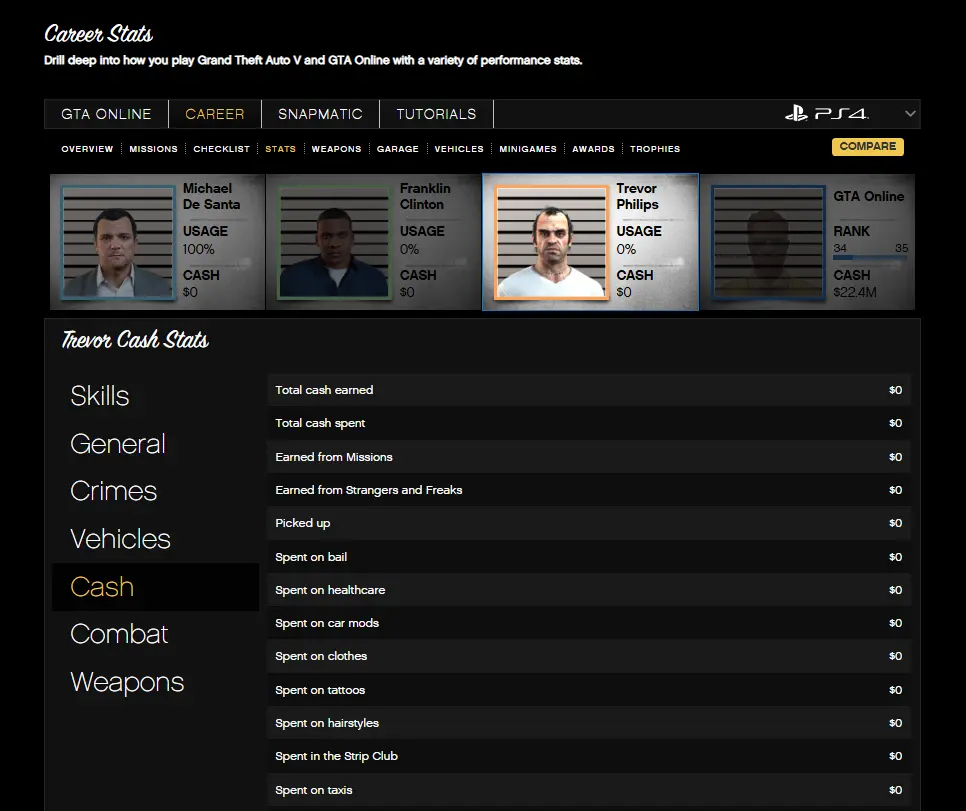Open the SNAPMATIC tab
This screenshot has width=966, height=811.
[x=320, y=114]
